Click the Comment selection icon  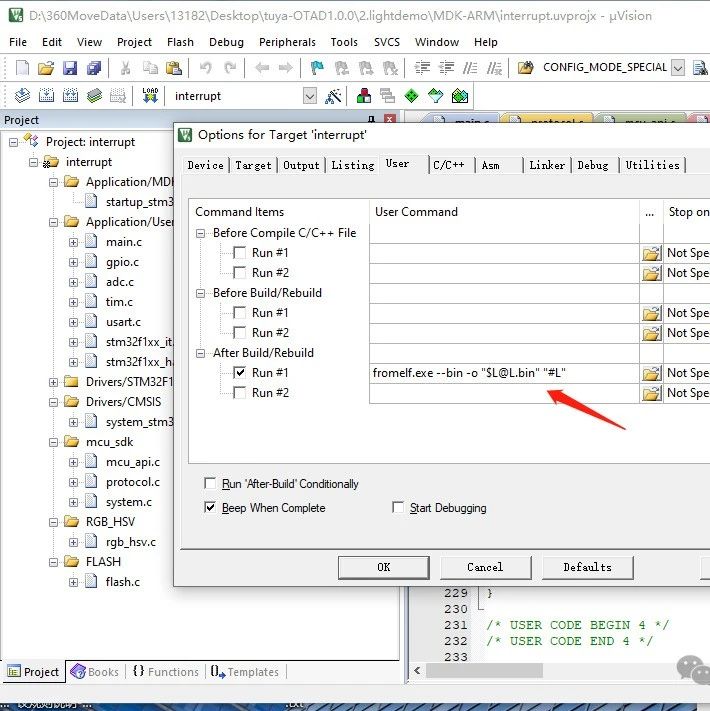470,68
